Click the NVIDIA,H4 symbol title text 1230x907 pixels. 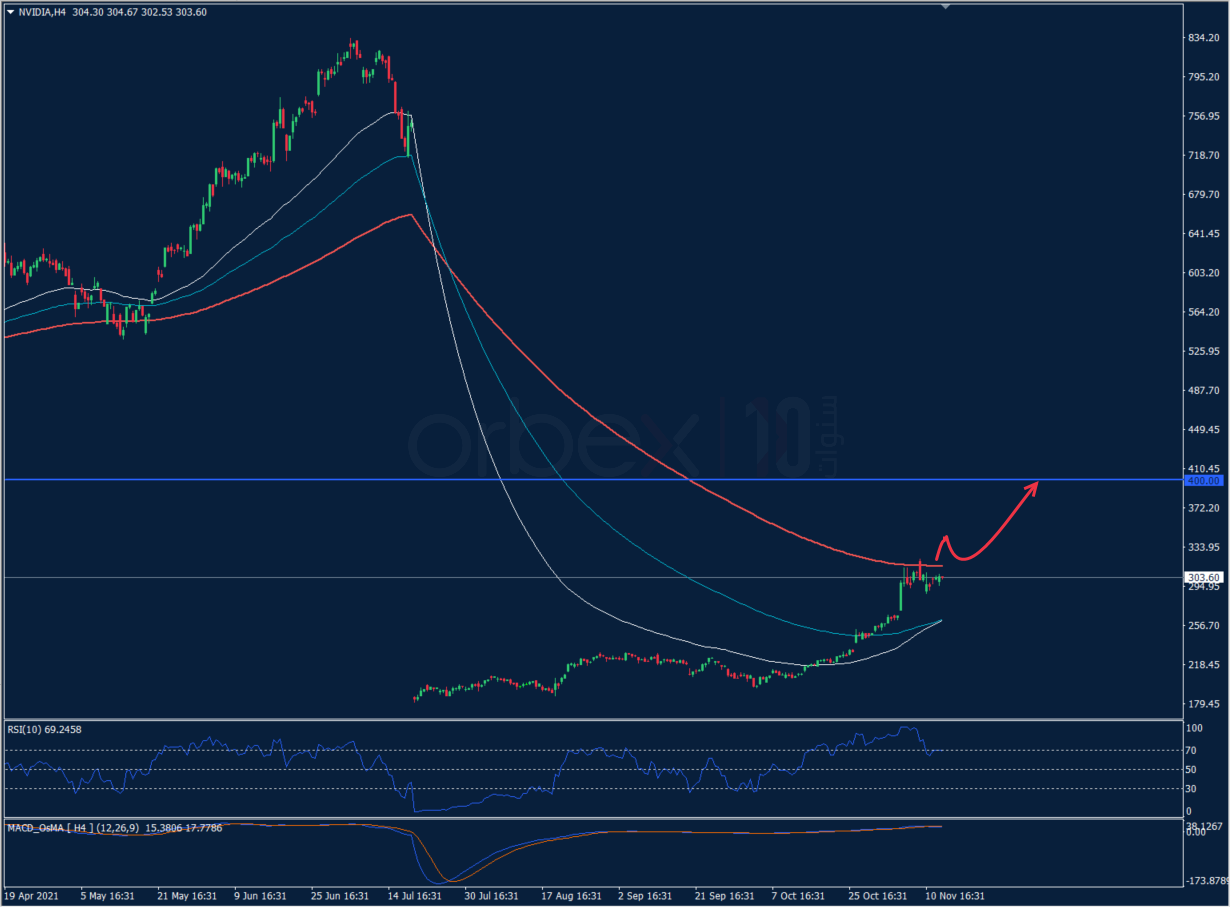pos(43,13)
